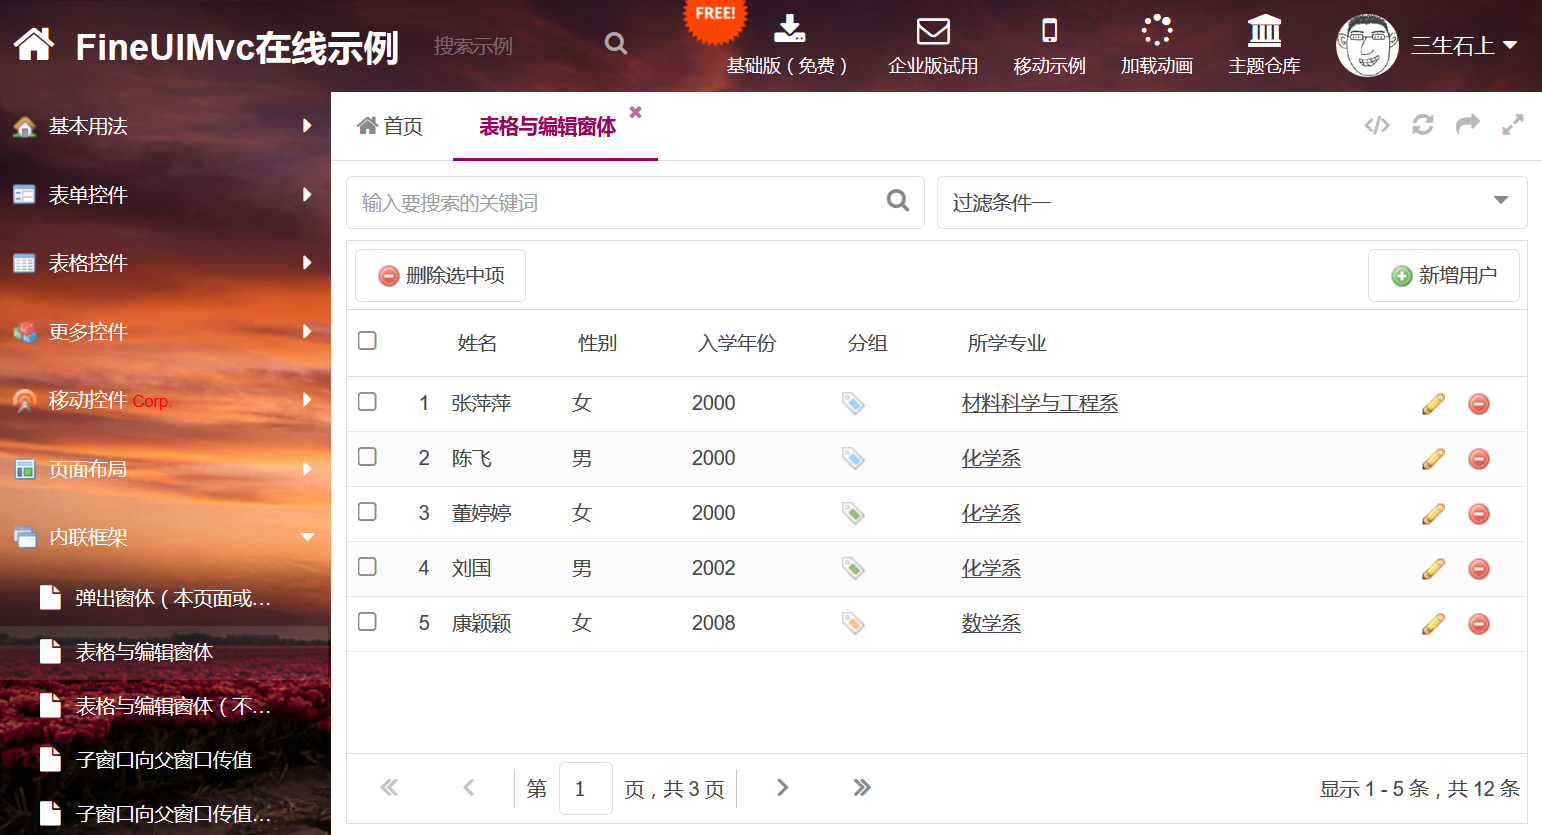Image resolution: width=1542 pixels, height=835 pixels.
Task: Click the 新增用户 button
Action: point(1443,275)
